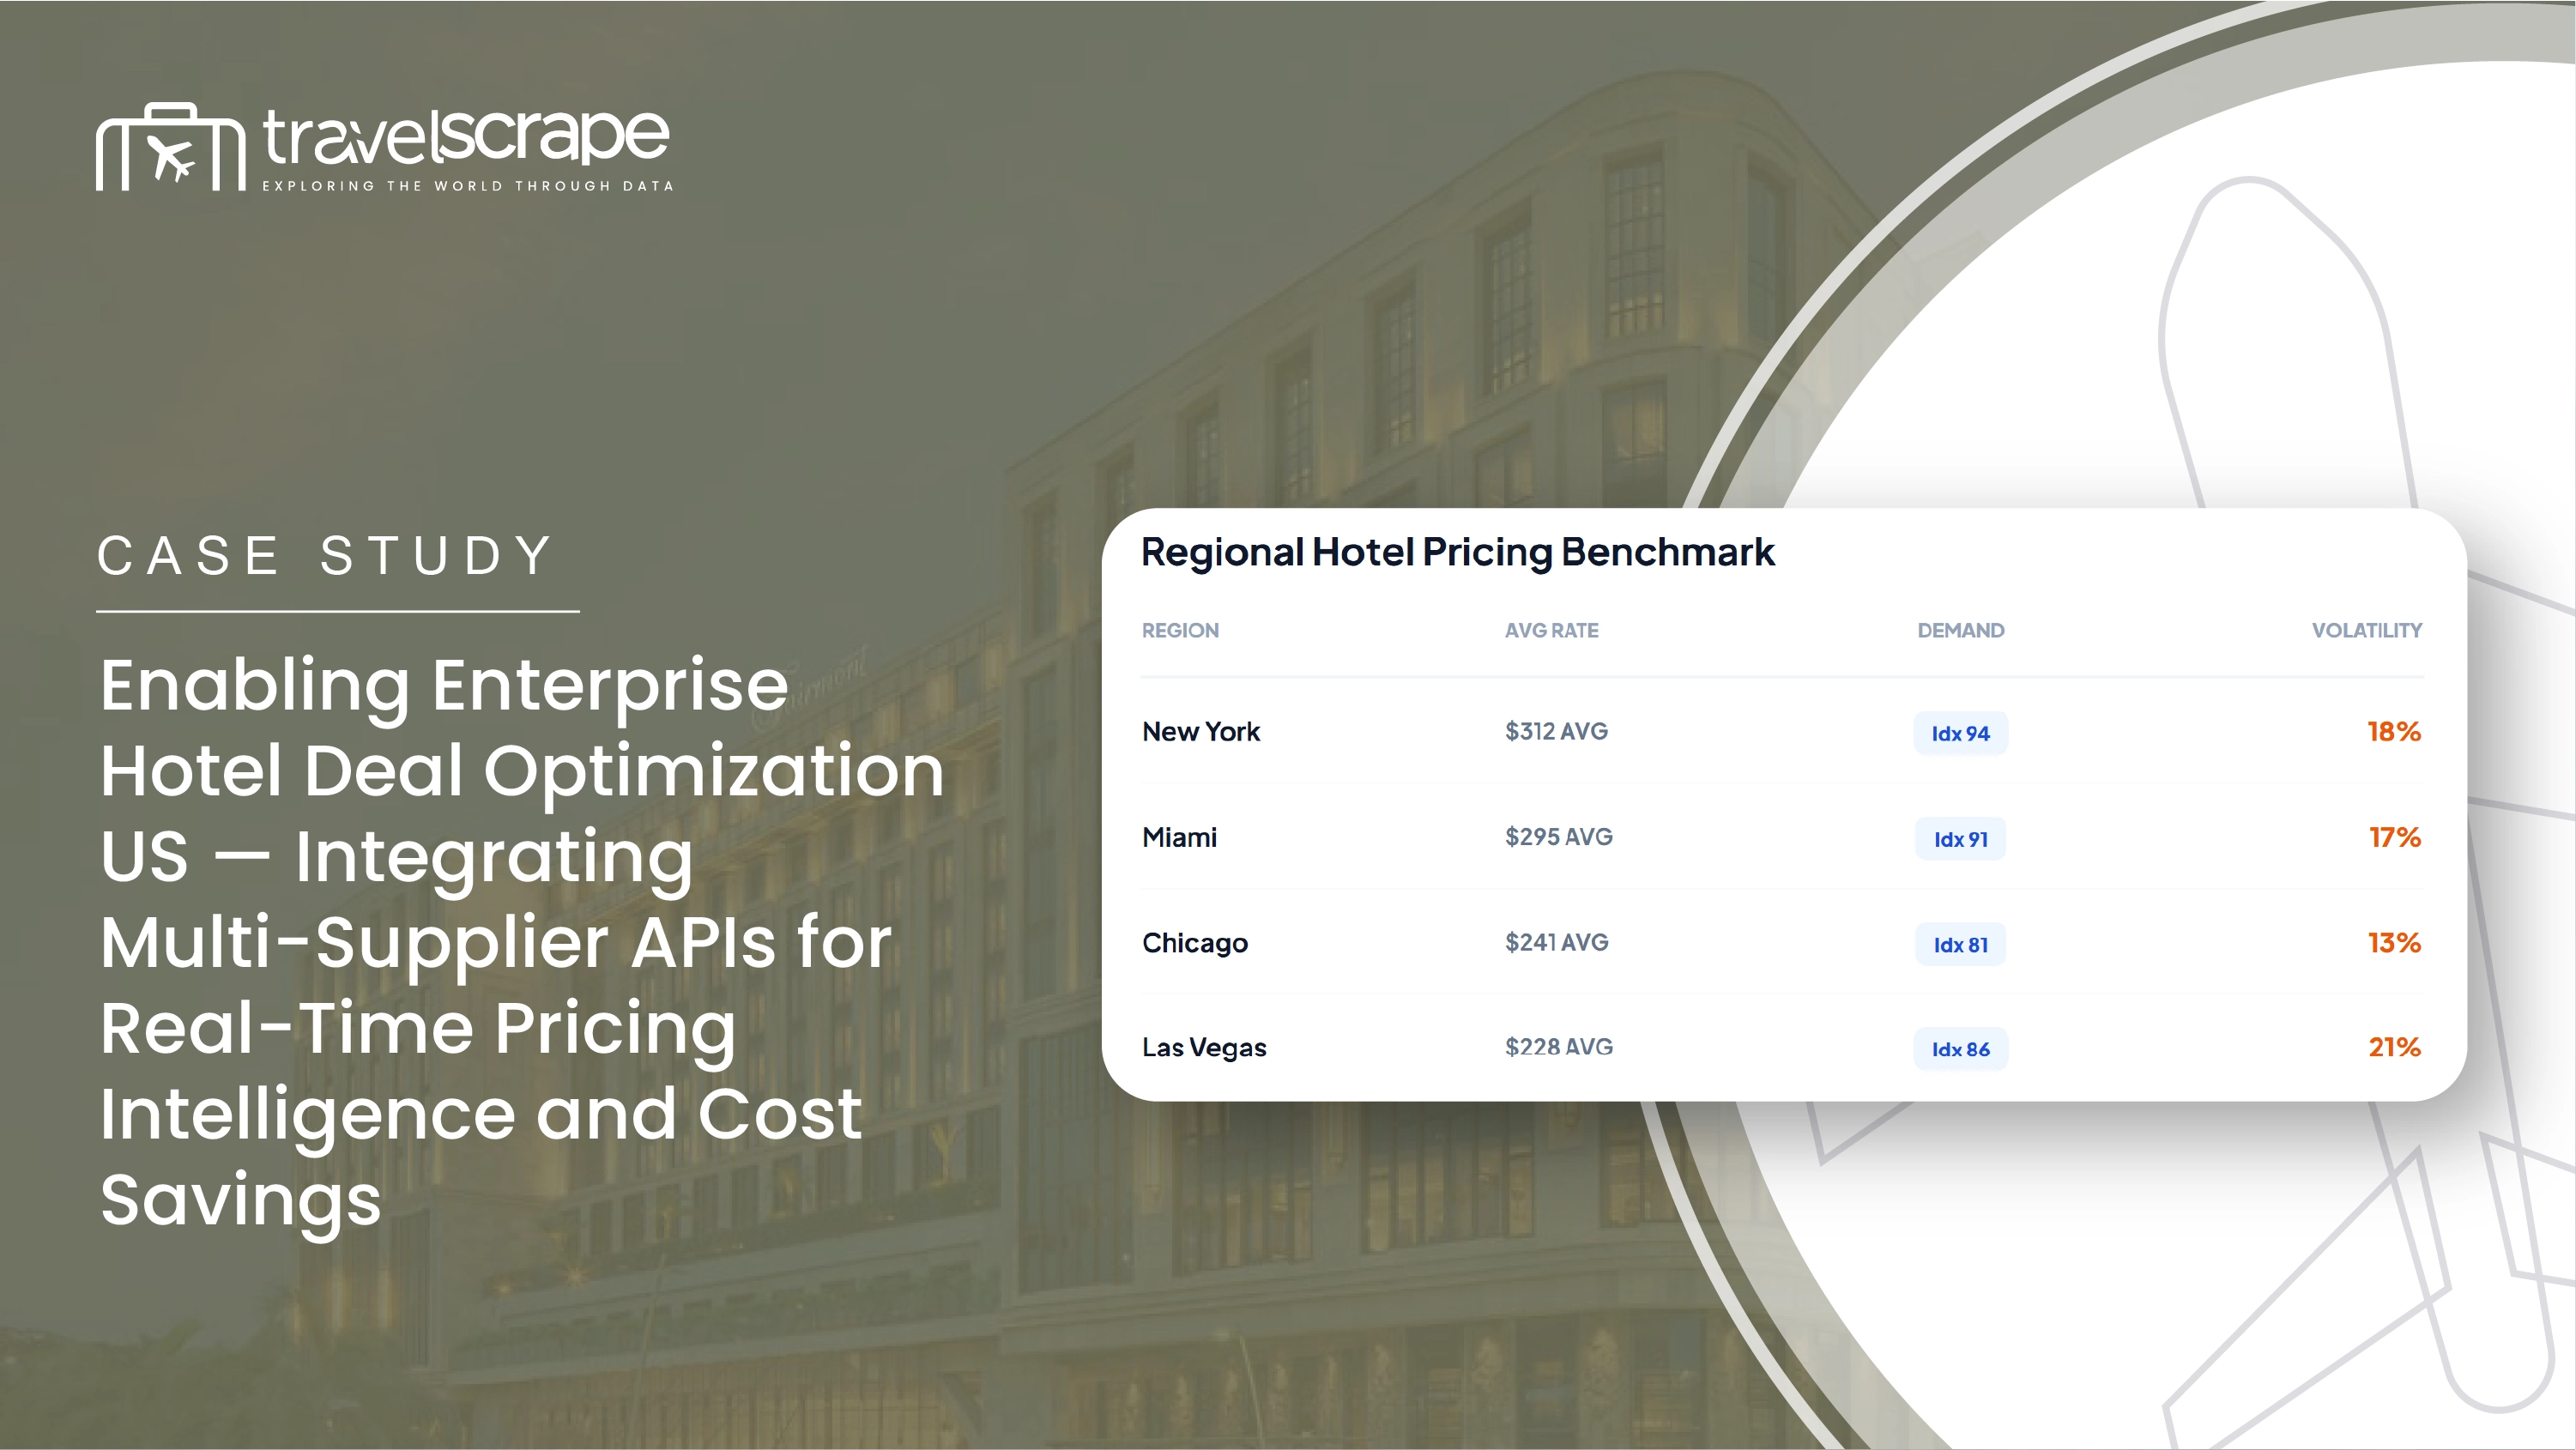The width and height of the screenshot is (2576, 1450).
Task: Click the '$295 AVG' rate value
Action: click(1559, 836)
